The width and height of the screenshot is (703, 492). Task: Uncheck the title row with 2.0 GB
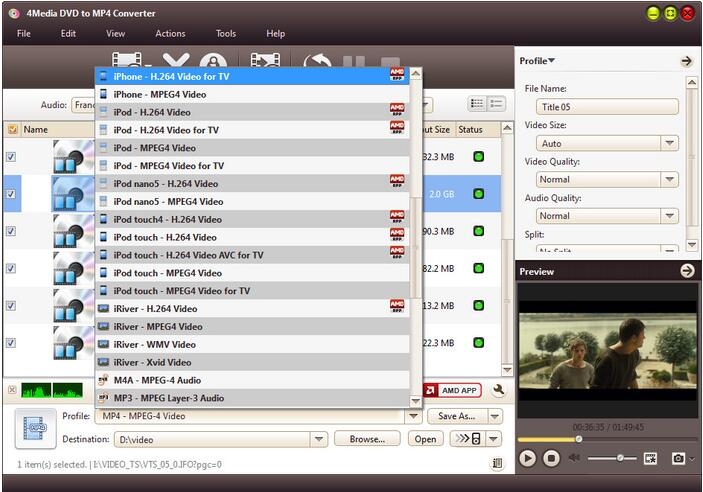(x=11, y=194)
